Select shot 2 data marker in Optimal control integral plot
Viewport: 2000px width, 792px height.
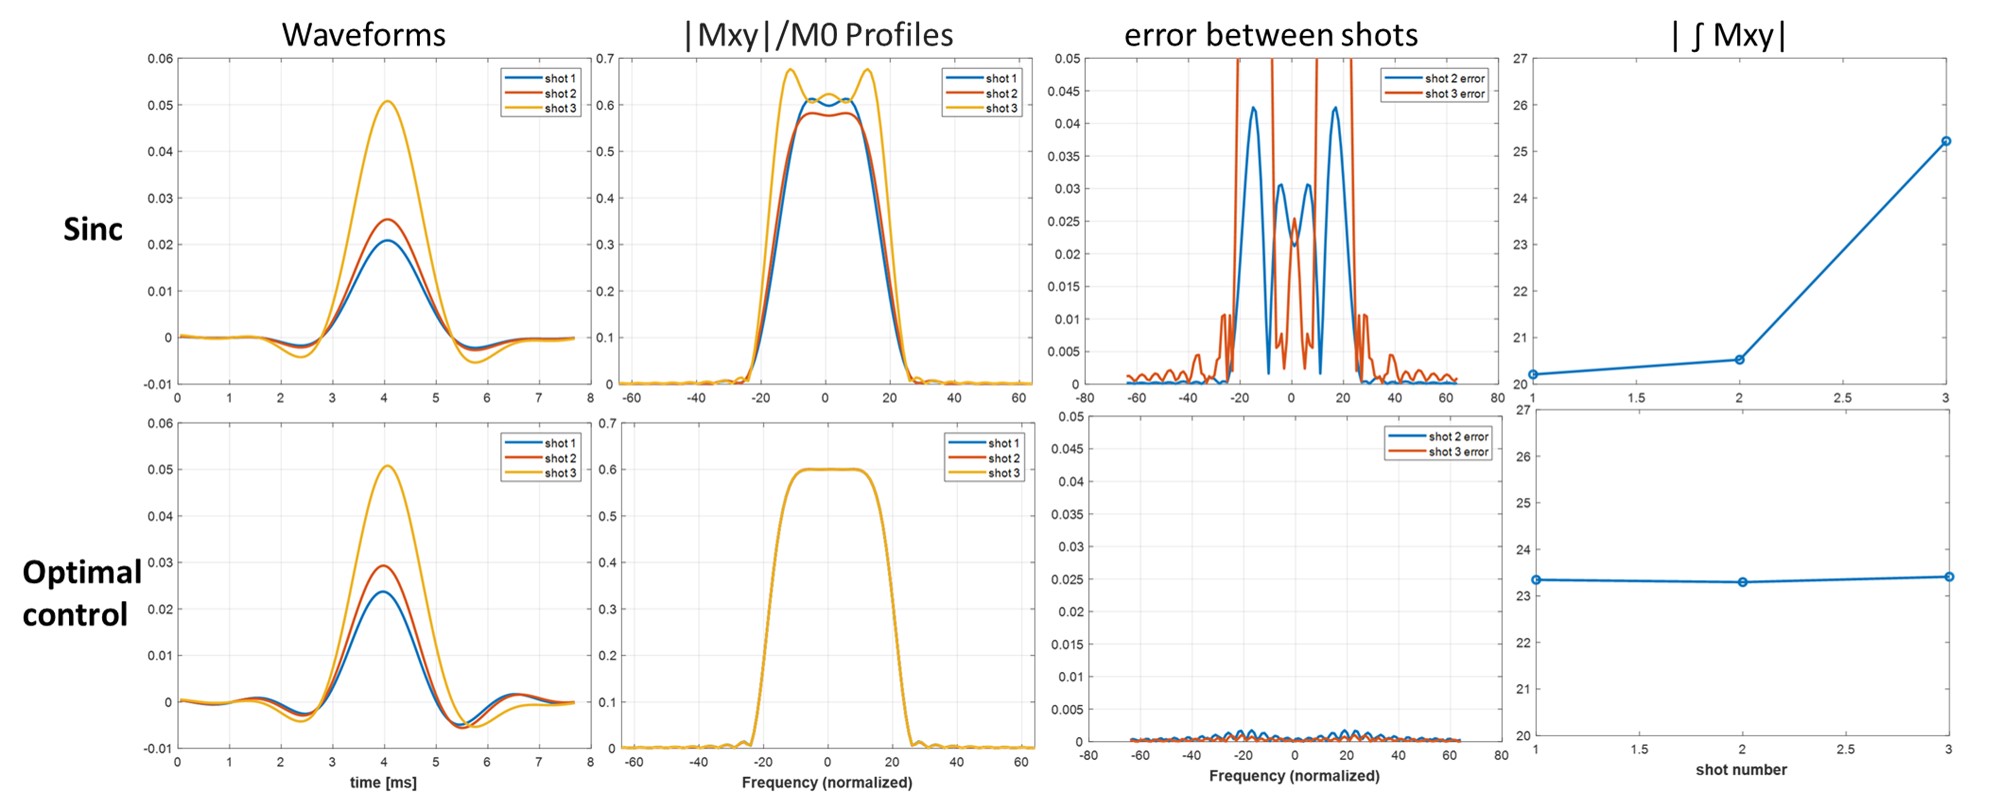click(x=1742, y=582)
